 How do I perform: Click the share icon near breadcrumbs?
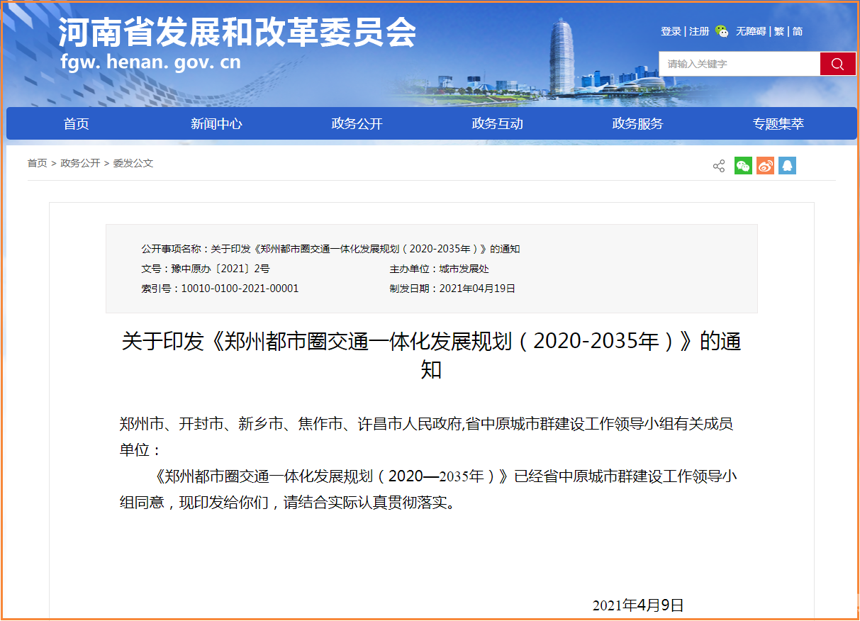718,166
